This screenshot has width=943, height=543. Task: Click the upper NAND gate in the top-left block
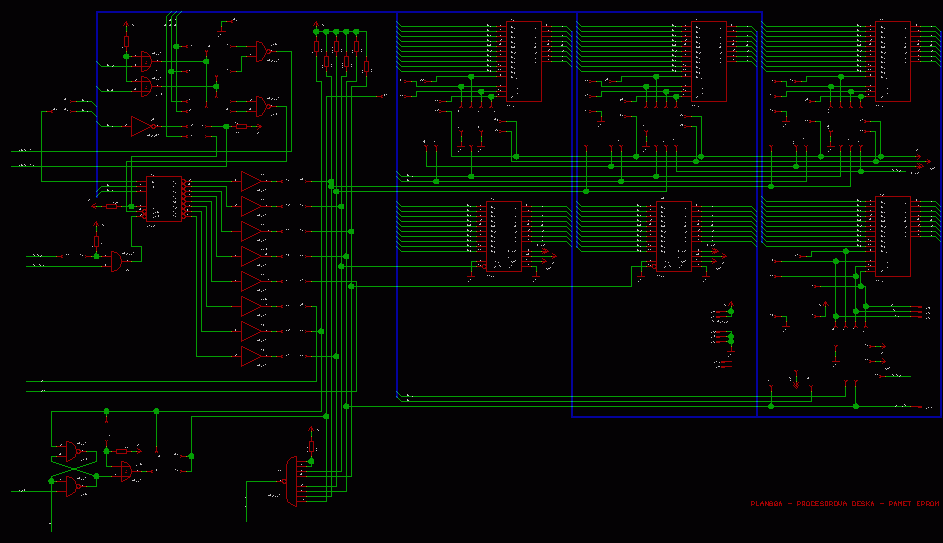point(263,50)
